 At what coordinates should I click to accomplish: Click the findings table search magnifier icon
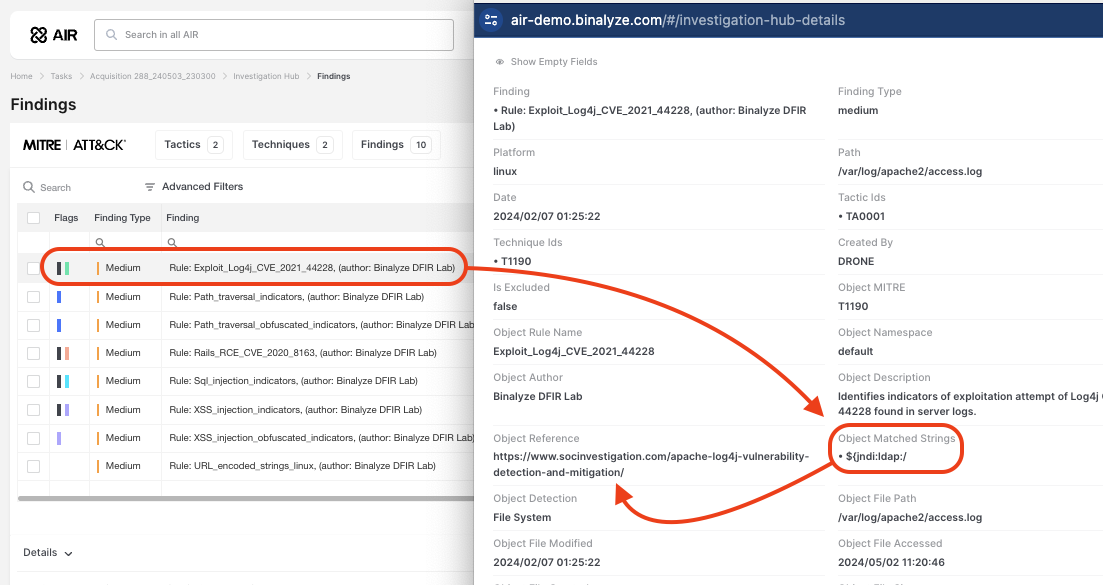coord(29,187)
